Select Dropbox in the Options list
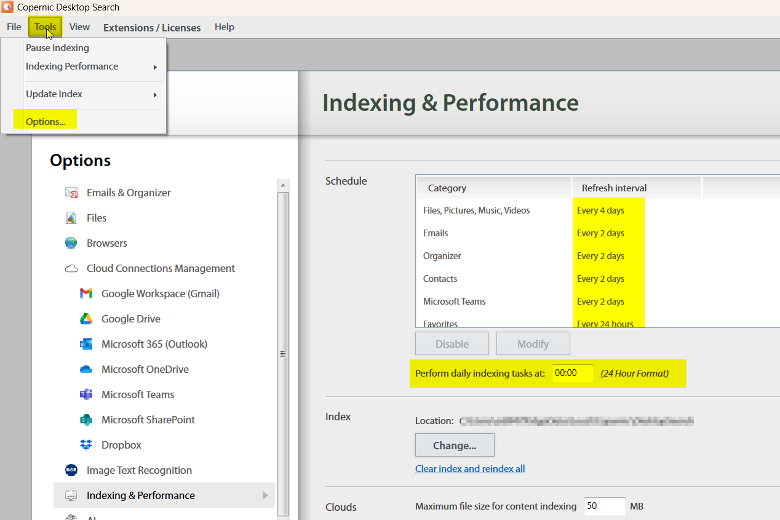Viewport: 780px width, 520px height. (x=121, y=445)
